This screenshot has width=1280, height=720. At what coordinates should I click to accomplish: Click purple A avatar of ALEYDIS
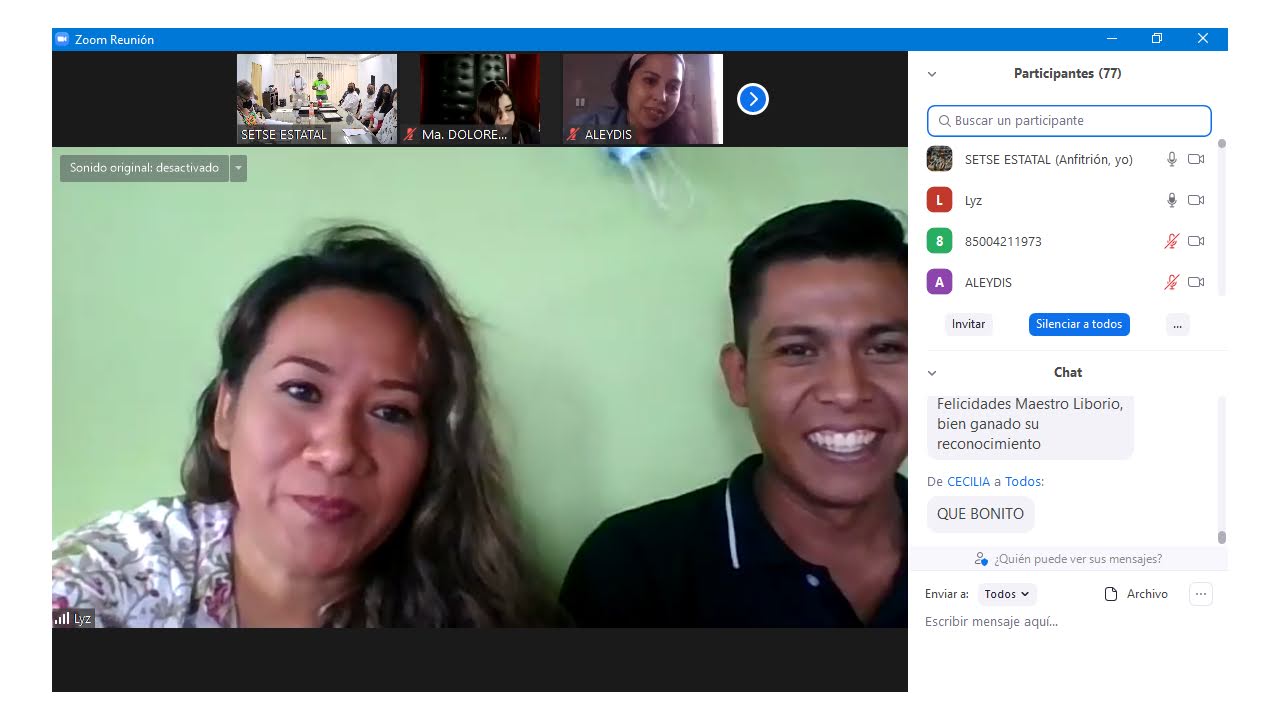tap(939, 282)
